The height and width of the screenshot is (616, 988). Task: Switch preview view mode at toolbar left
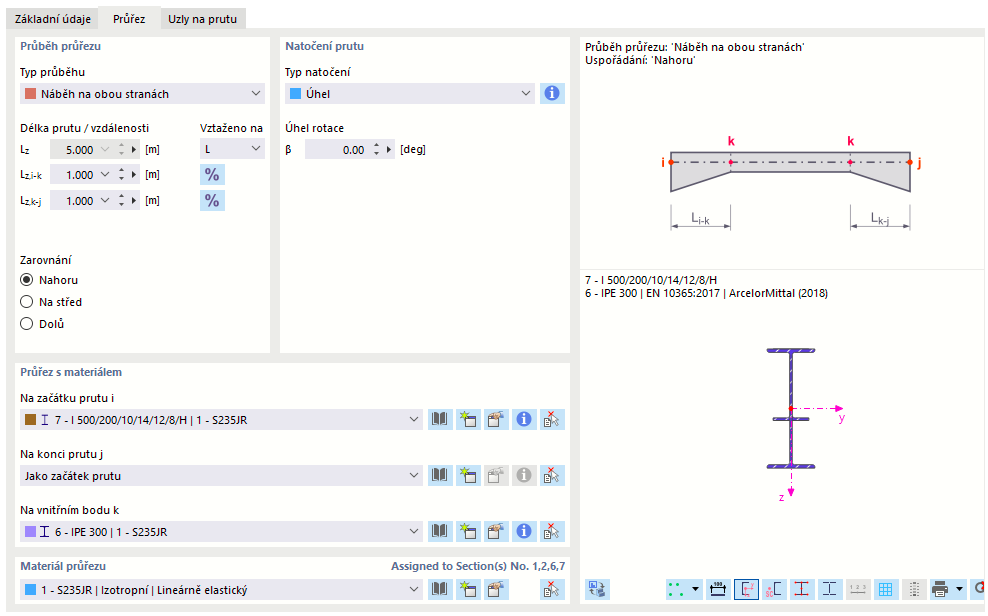tap(597, 590)
